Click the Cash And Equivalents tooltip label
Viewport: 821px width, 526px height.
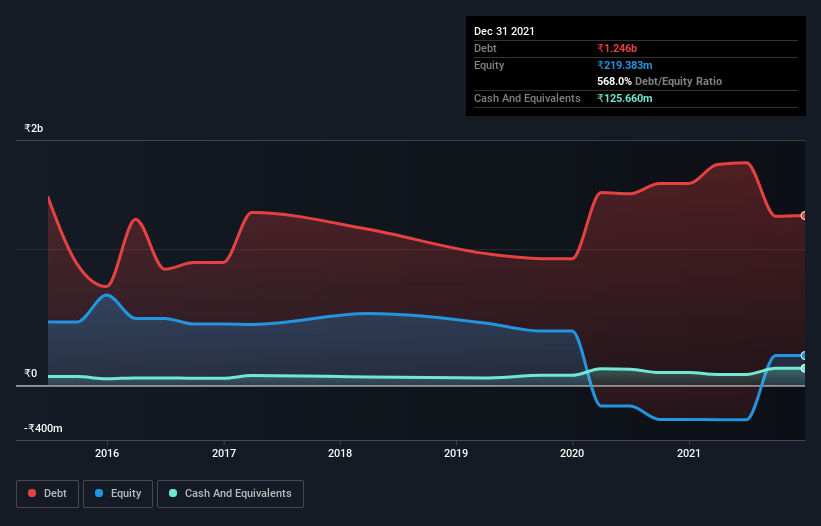point(527,98)
